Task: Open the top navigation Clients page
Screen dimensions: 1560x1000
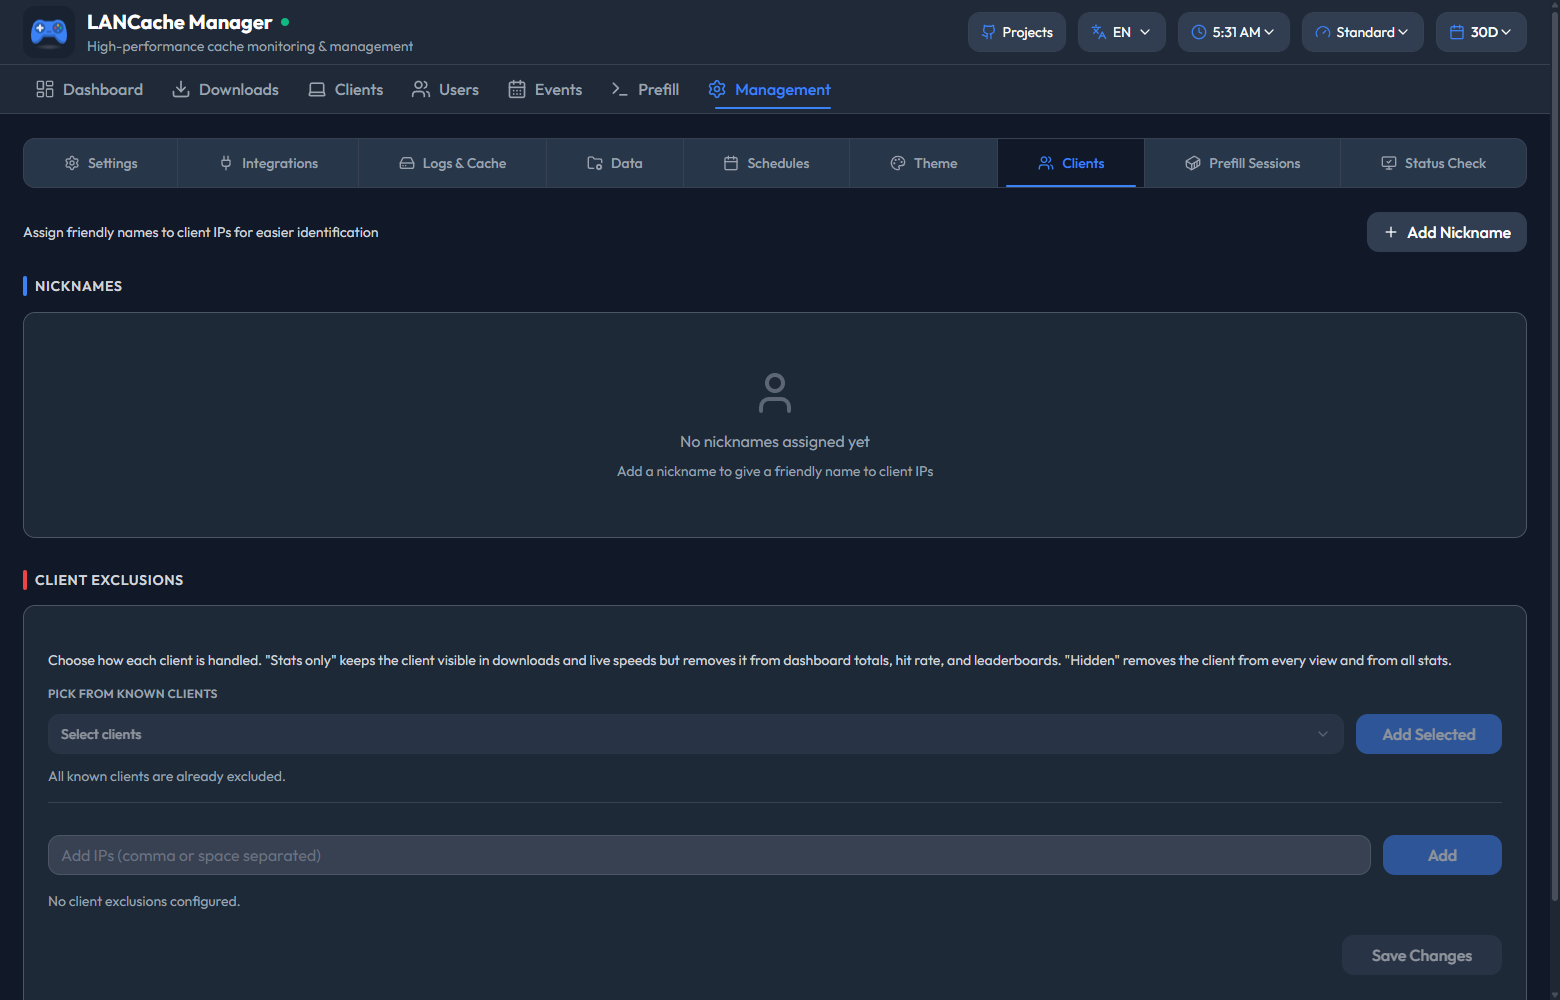Action: (x=345, y=89)
